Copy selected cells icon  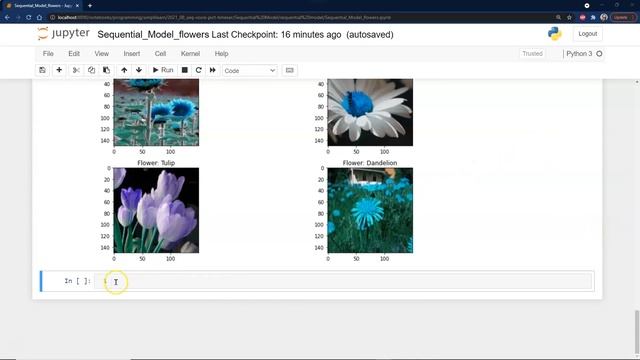[91, 70]
